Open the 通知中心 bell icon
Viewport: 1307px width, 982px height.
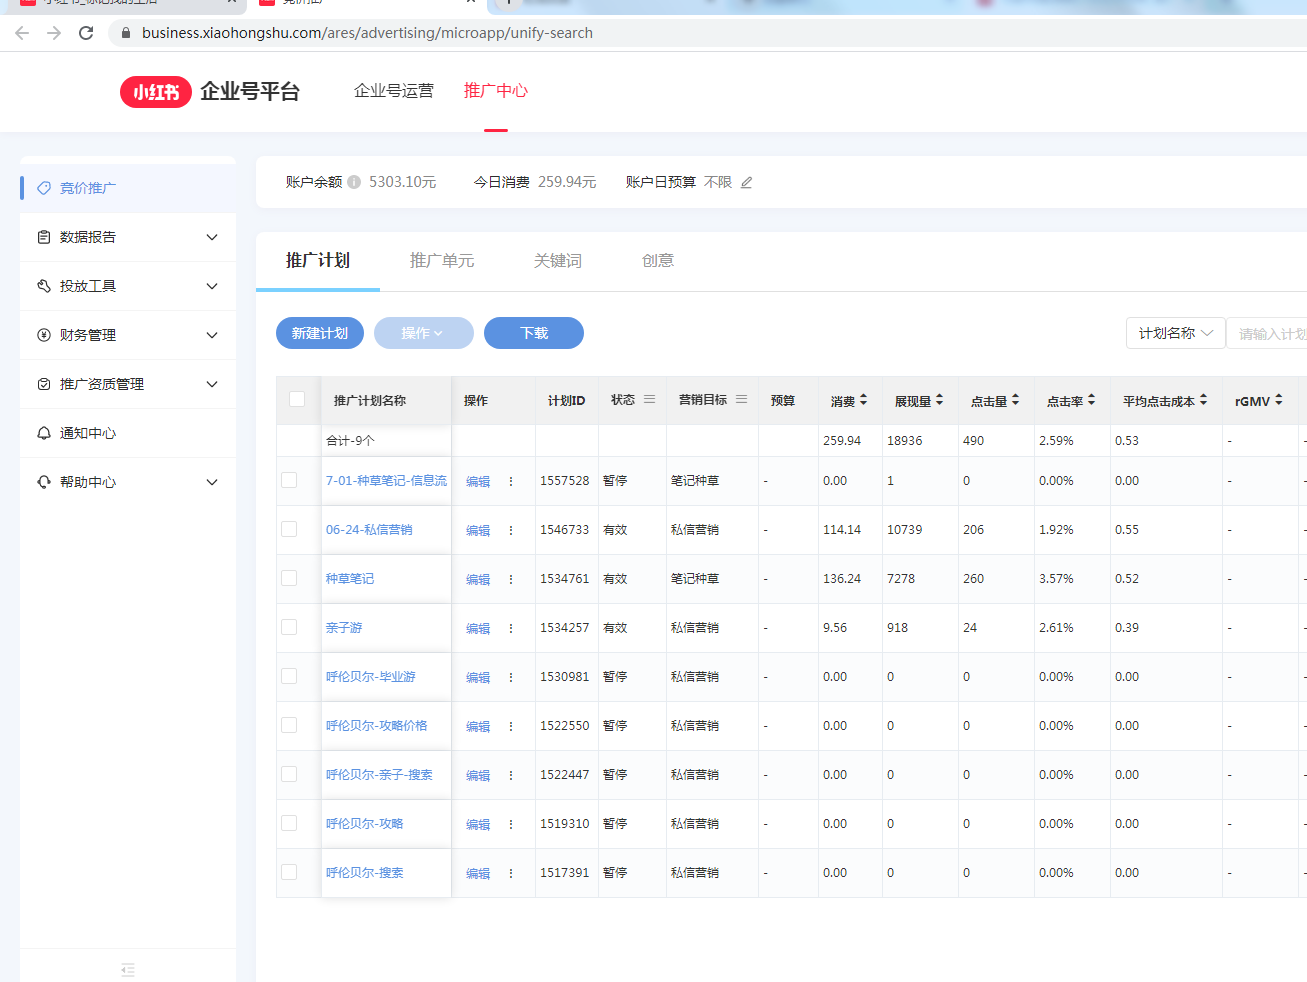click(41, 433)
